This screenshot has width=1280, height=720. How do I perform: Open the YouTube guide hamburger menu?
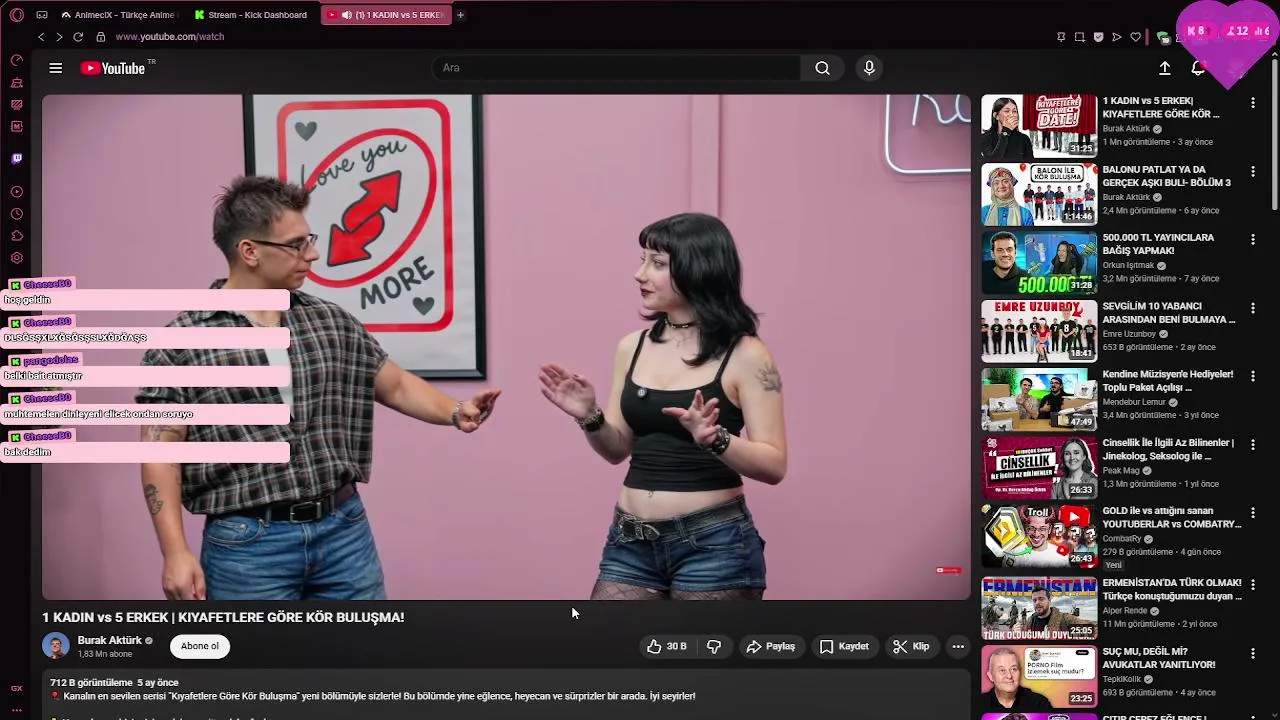click(x=56, y=68)
